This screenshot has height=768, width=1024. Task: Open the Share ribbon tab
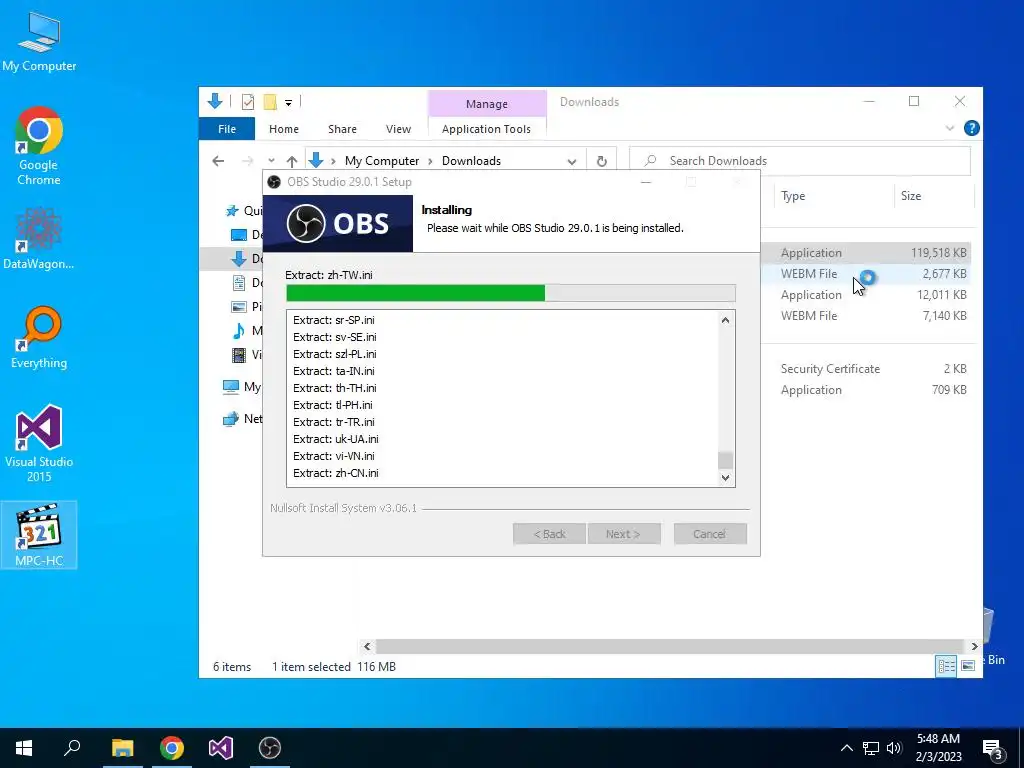[342, 129]
